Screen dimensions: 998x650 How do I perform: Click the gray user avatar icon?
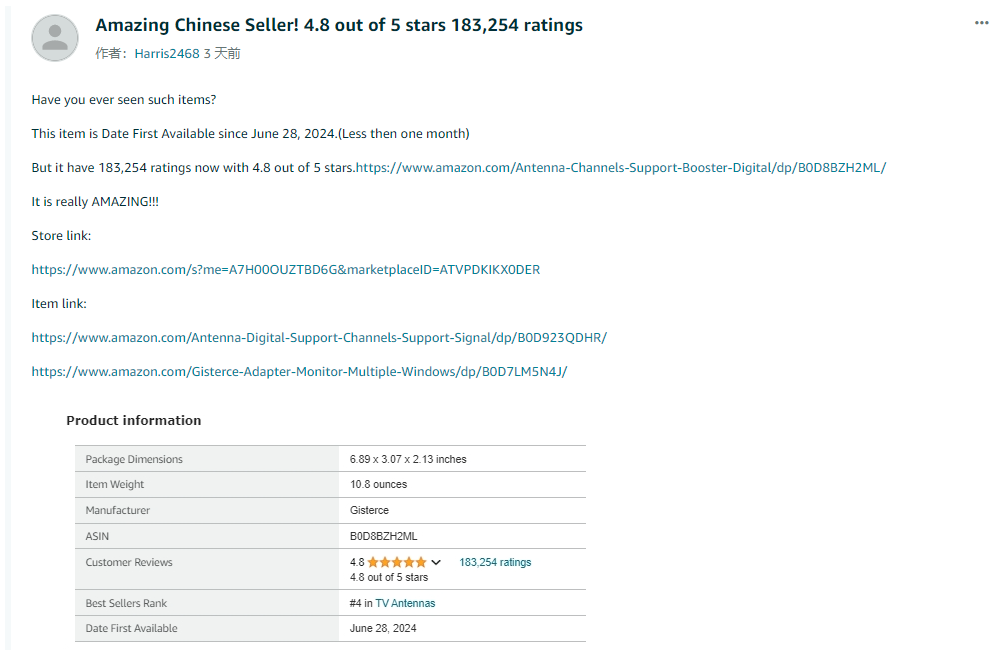pos(55,38)
